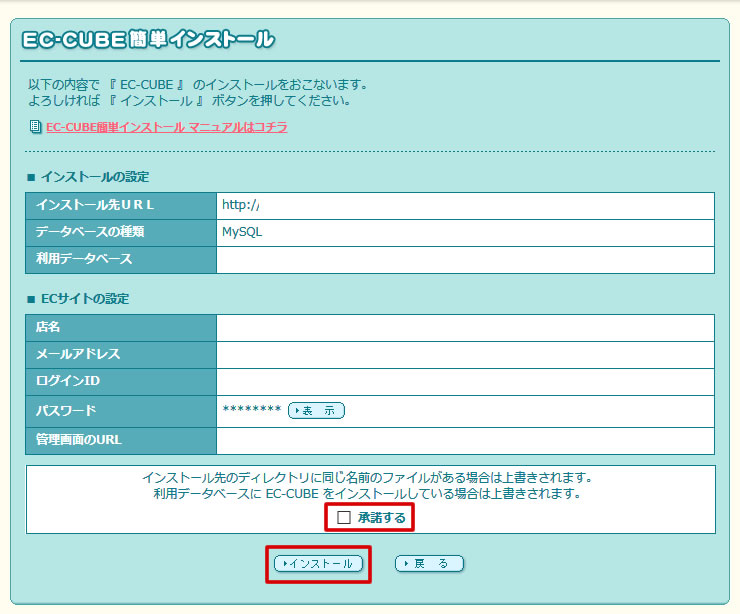740x614 pixels.
Task: Check the 承諾する checkbox
Action: 344,517
